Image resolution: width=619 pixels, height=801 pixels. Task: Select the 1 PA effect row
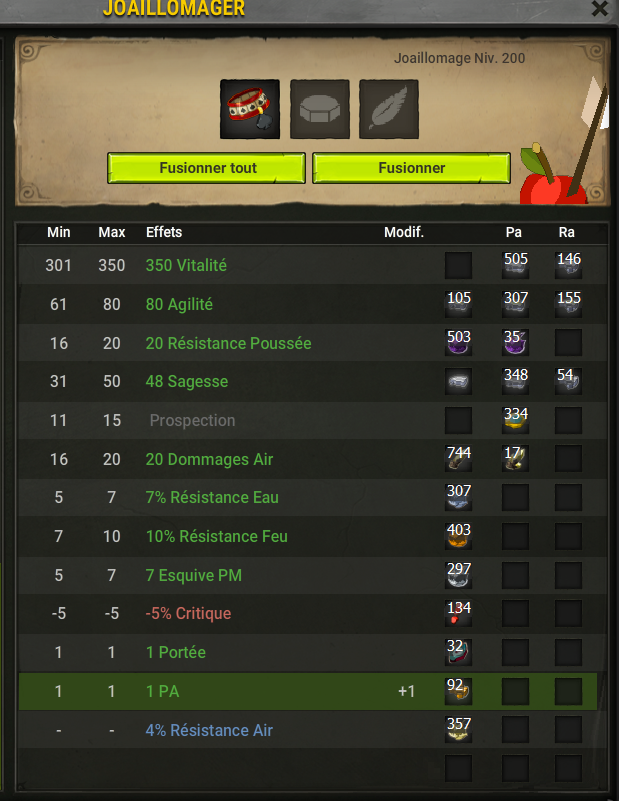point(308,691)
